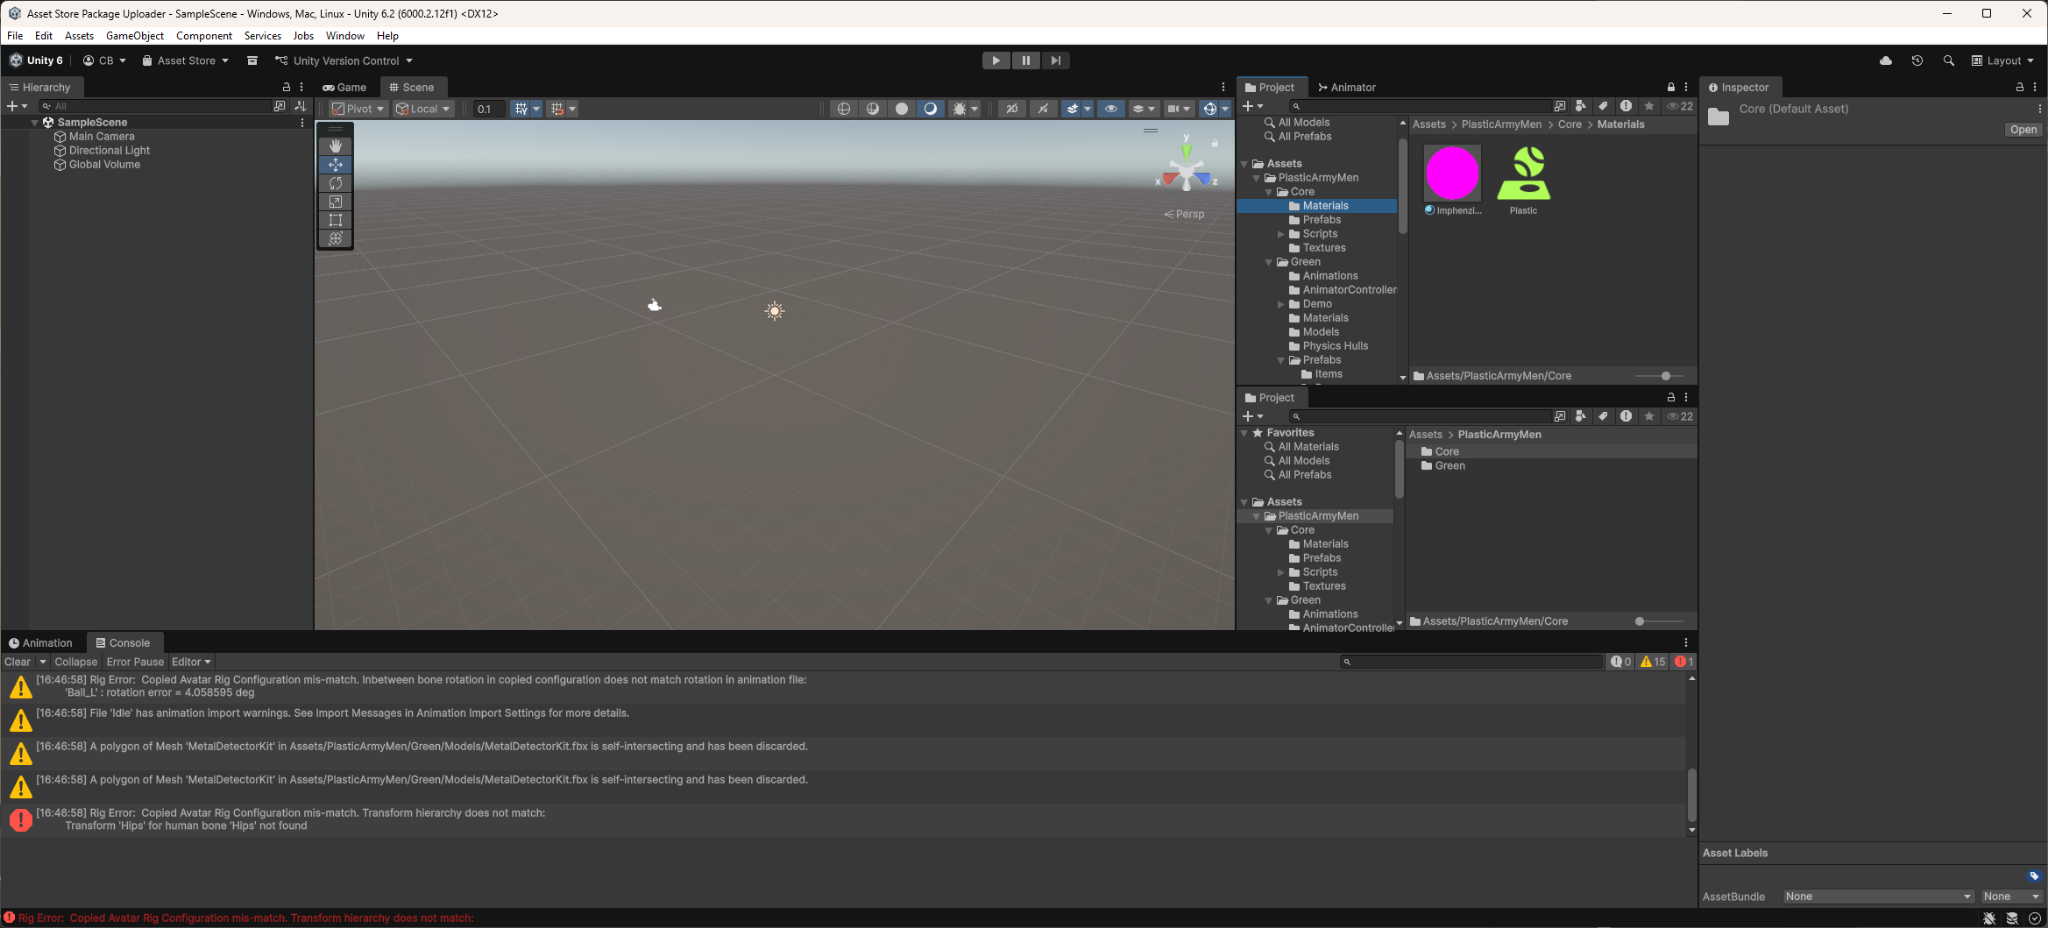Viewport: 2048px width, 928px height.
Task: Open the Undo History icon
Action: coord(1917,61)
